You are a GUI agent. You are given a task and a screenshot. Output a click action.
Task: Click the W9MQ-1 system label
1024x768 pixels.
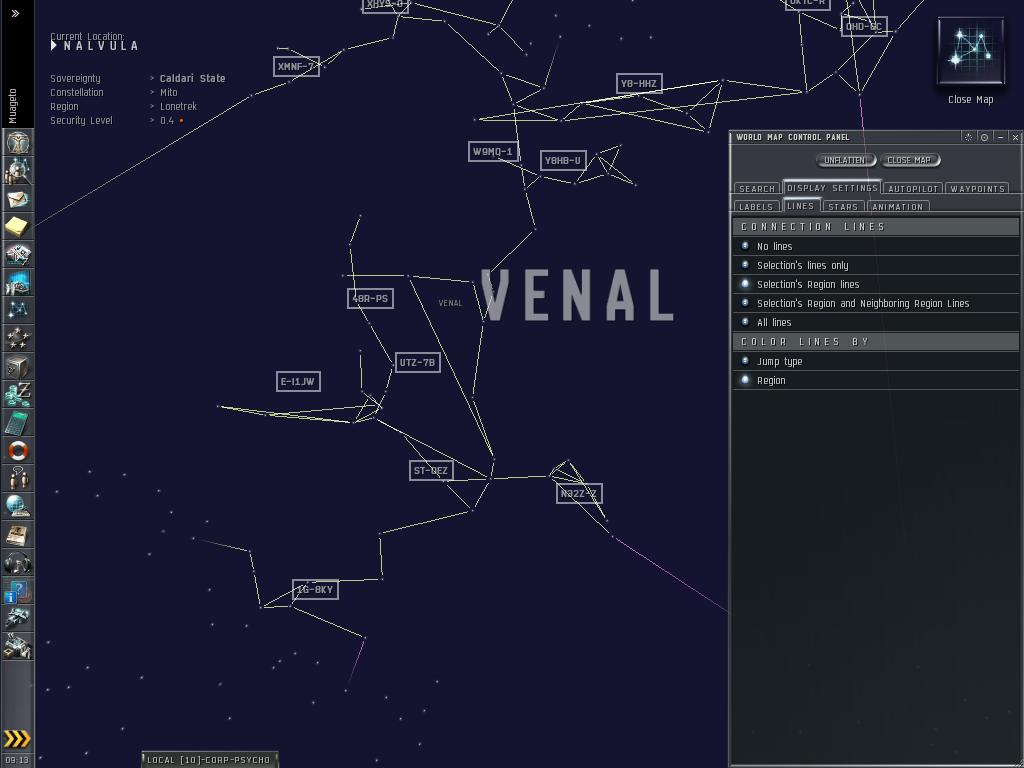[x=494, y=152]
